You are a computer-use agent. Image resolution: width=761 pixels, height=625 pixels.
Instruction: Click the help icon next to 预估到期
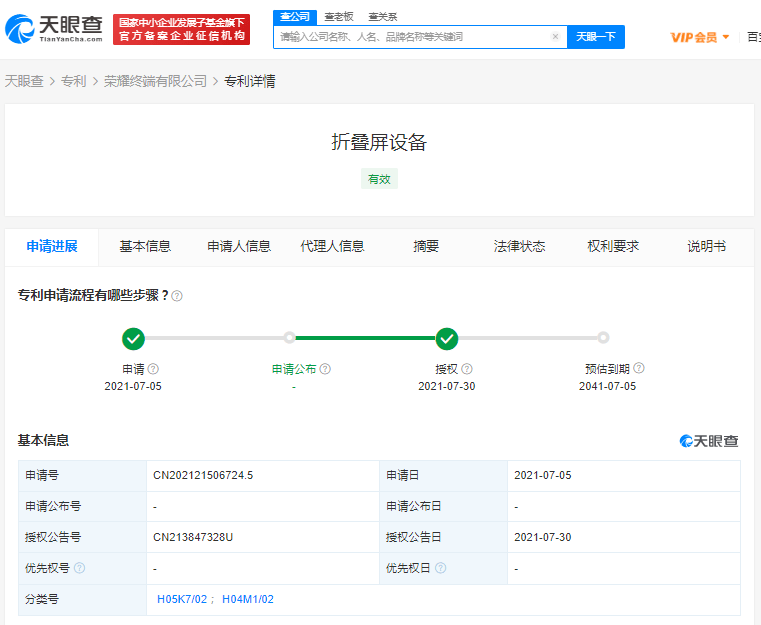pyautogui.click(x=639, y=368)
